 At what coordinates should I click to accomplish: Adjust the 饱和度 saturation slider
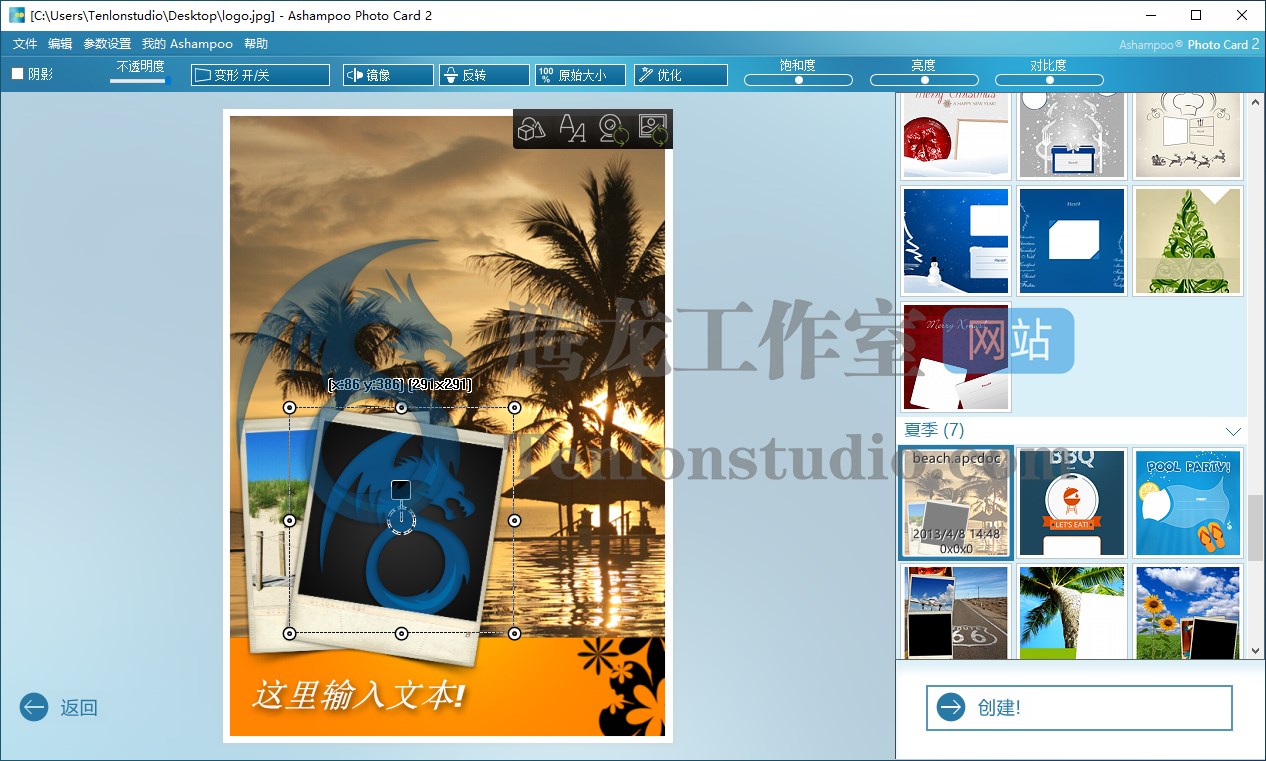[798, 79]
